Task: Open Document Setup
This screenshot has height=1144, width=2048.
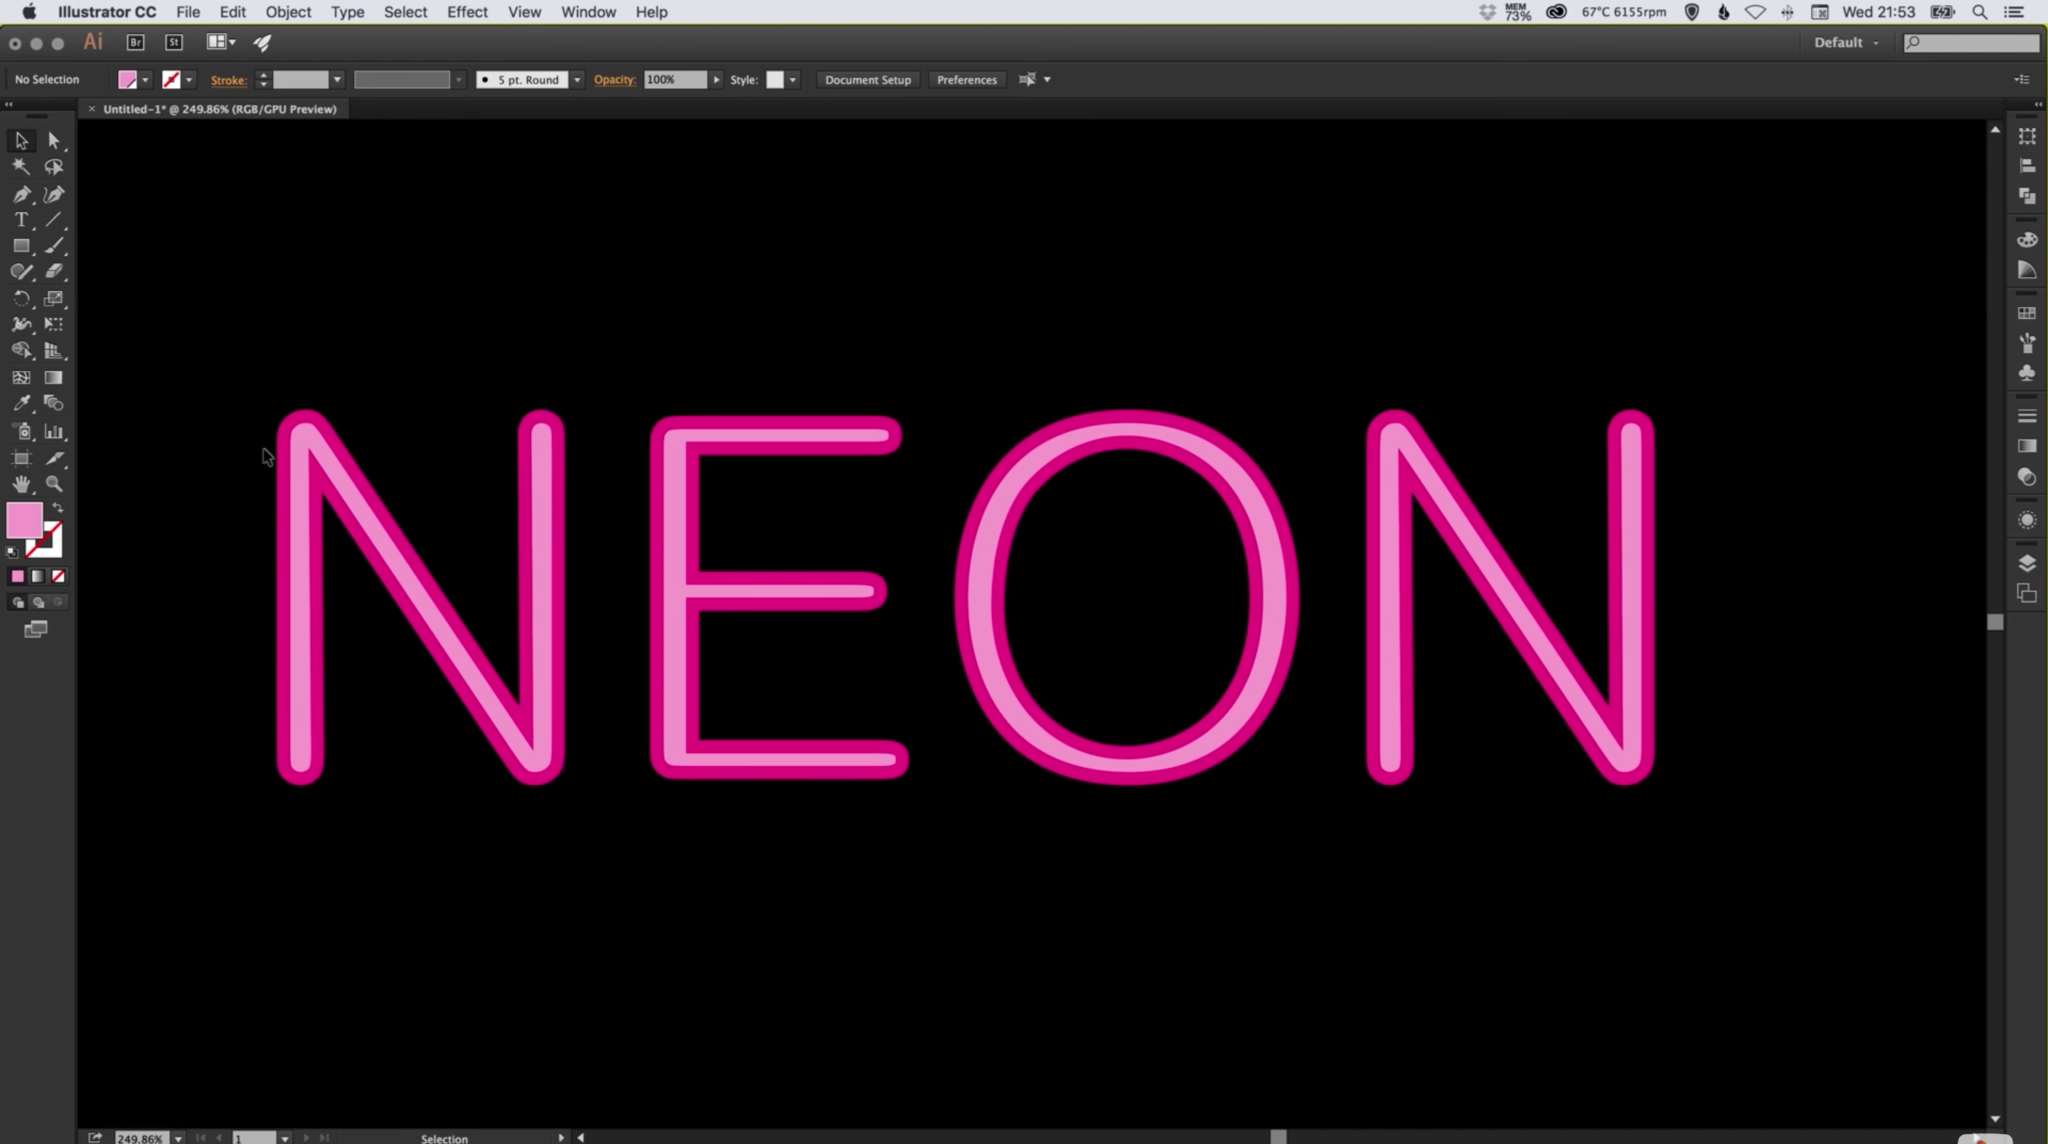Action: 866,79
